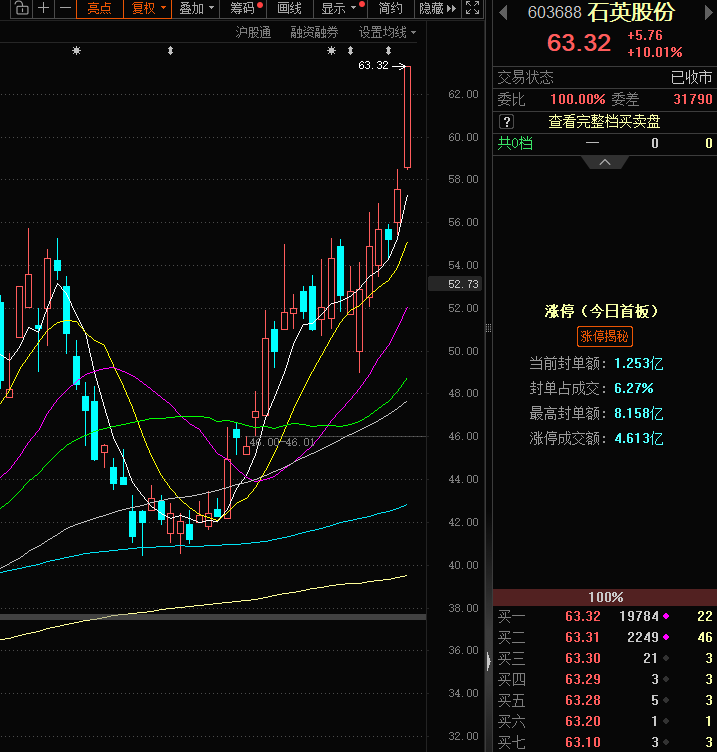Viewport: 717px width, 752px height.
Task: Zoom out chart with minus icon
Action: coord(66,8)
